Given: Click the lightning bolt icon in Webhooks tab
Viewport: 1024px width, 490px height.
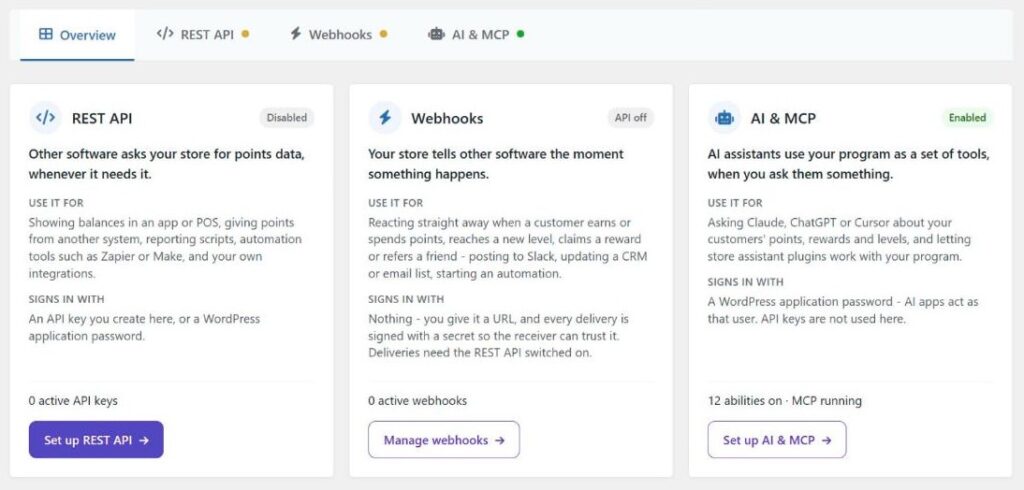Looking at the screenshot, I should click(x=296, y=34).
